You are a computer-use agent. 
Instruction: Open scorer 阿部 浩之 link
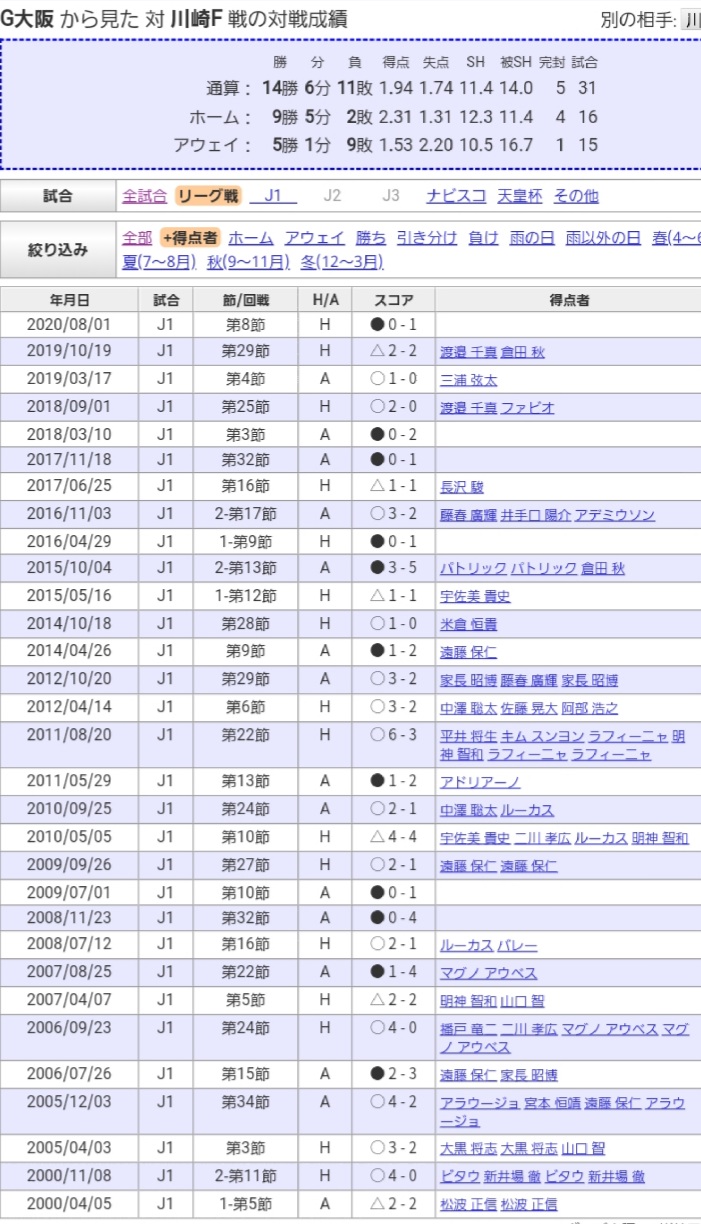click(590, 708)
